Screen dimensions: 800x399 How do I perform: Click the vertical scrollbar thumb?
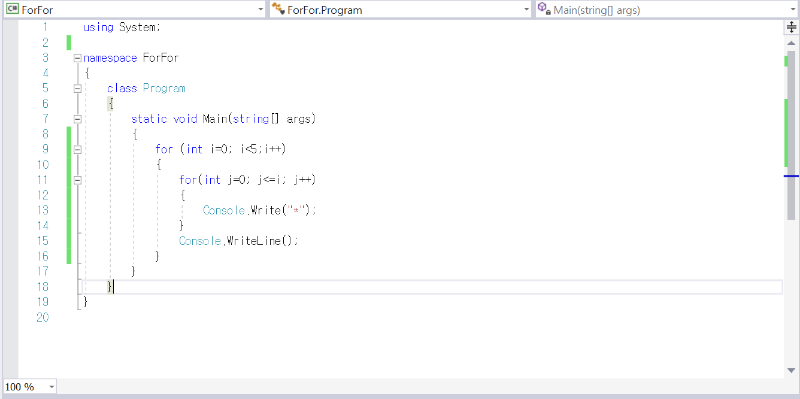(x=791, y=135)
